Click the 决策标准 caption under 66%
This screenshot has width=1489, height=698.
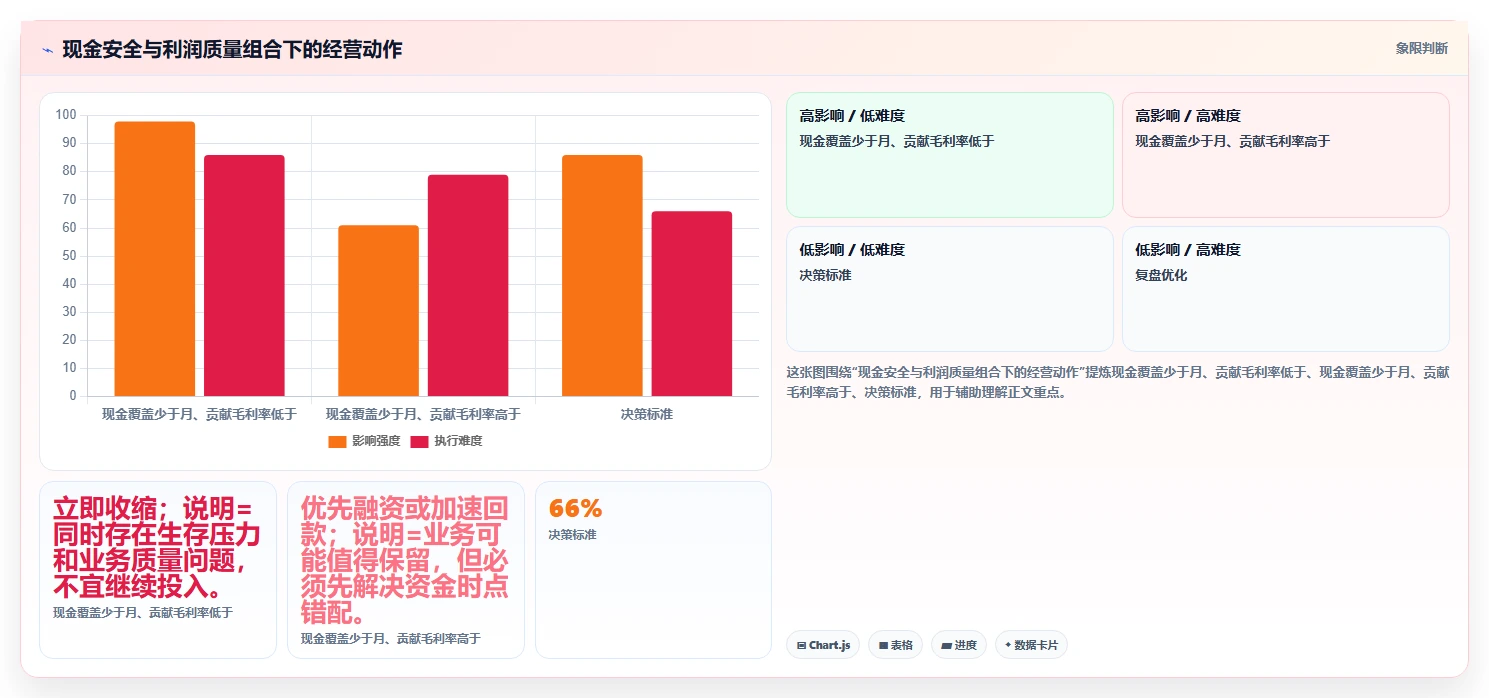pos(572,535)
